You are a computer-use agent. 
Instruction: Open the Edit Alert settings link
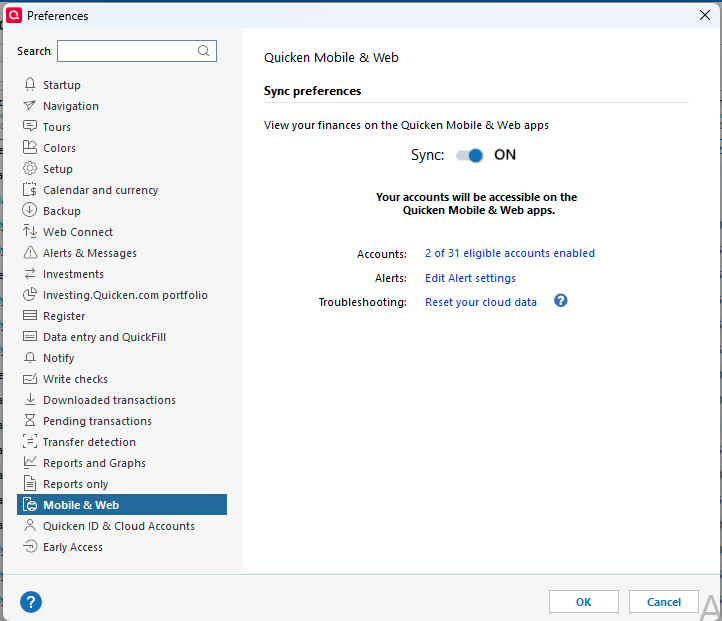pos(470,278)
